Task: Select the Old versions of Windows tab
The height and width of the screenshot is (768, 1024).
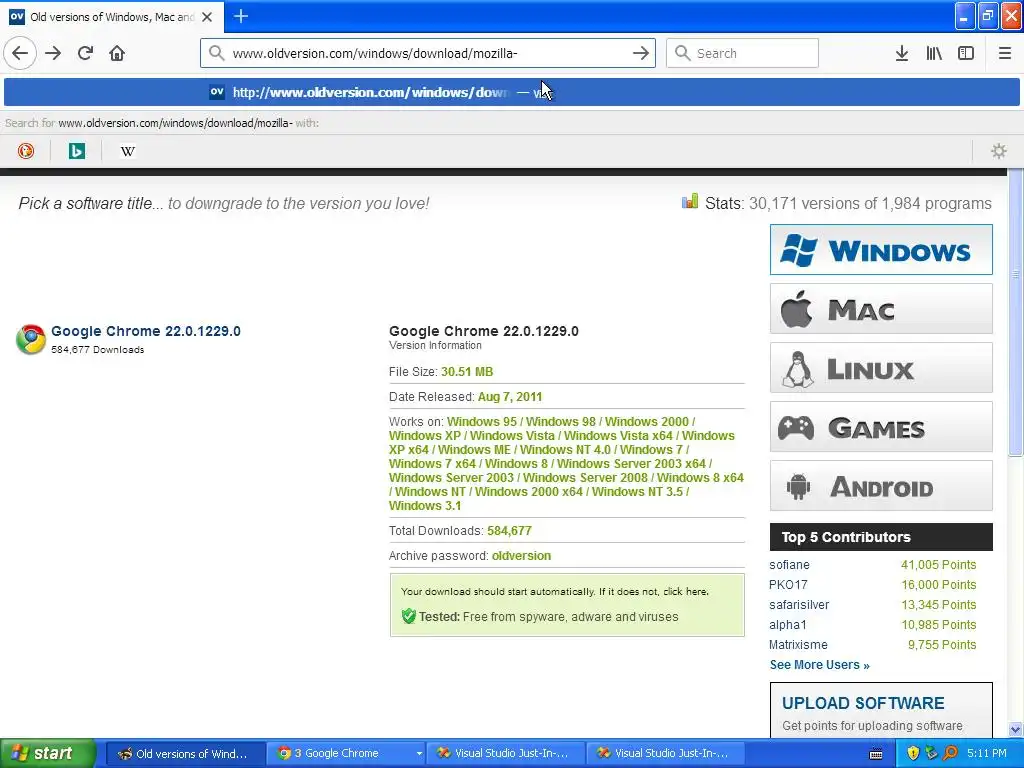Action: click(x=112, y=17)
